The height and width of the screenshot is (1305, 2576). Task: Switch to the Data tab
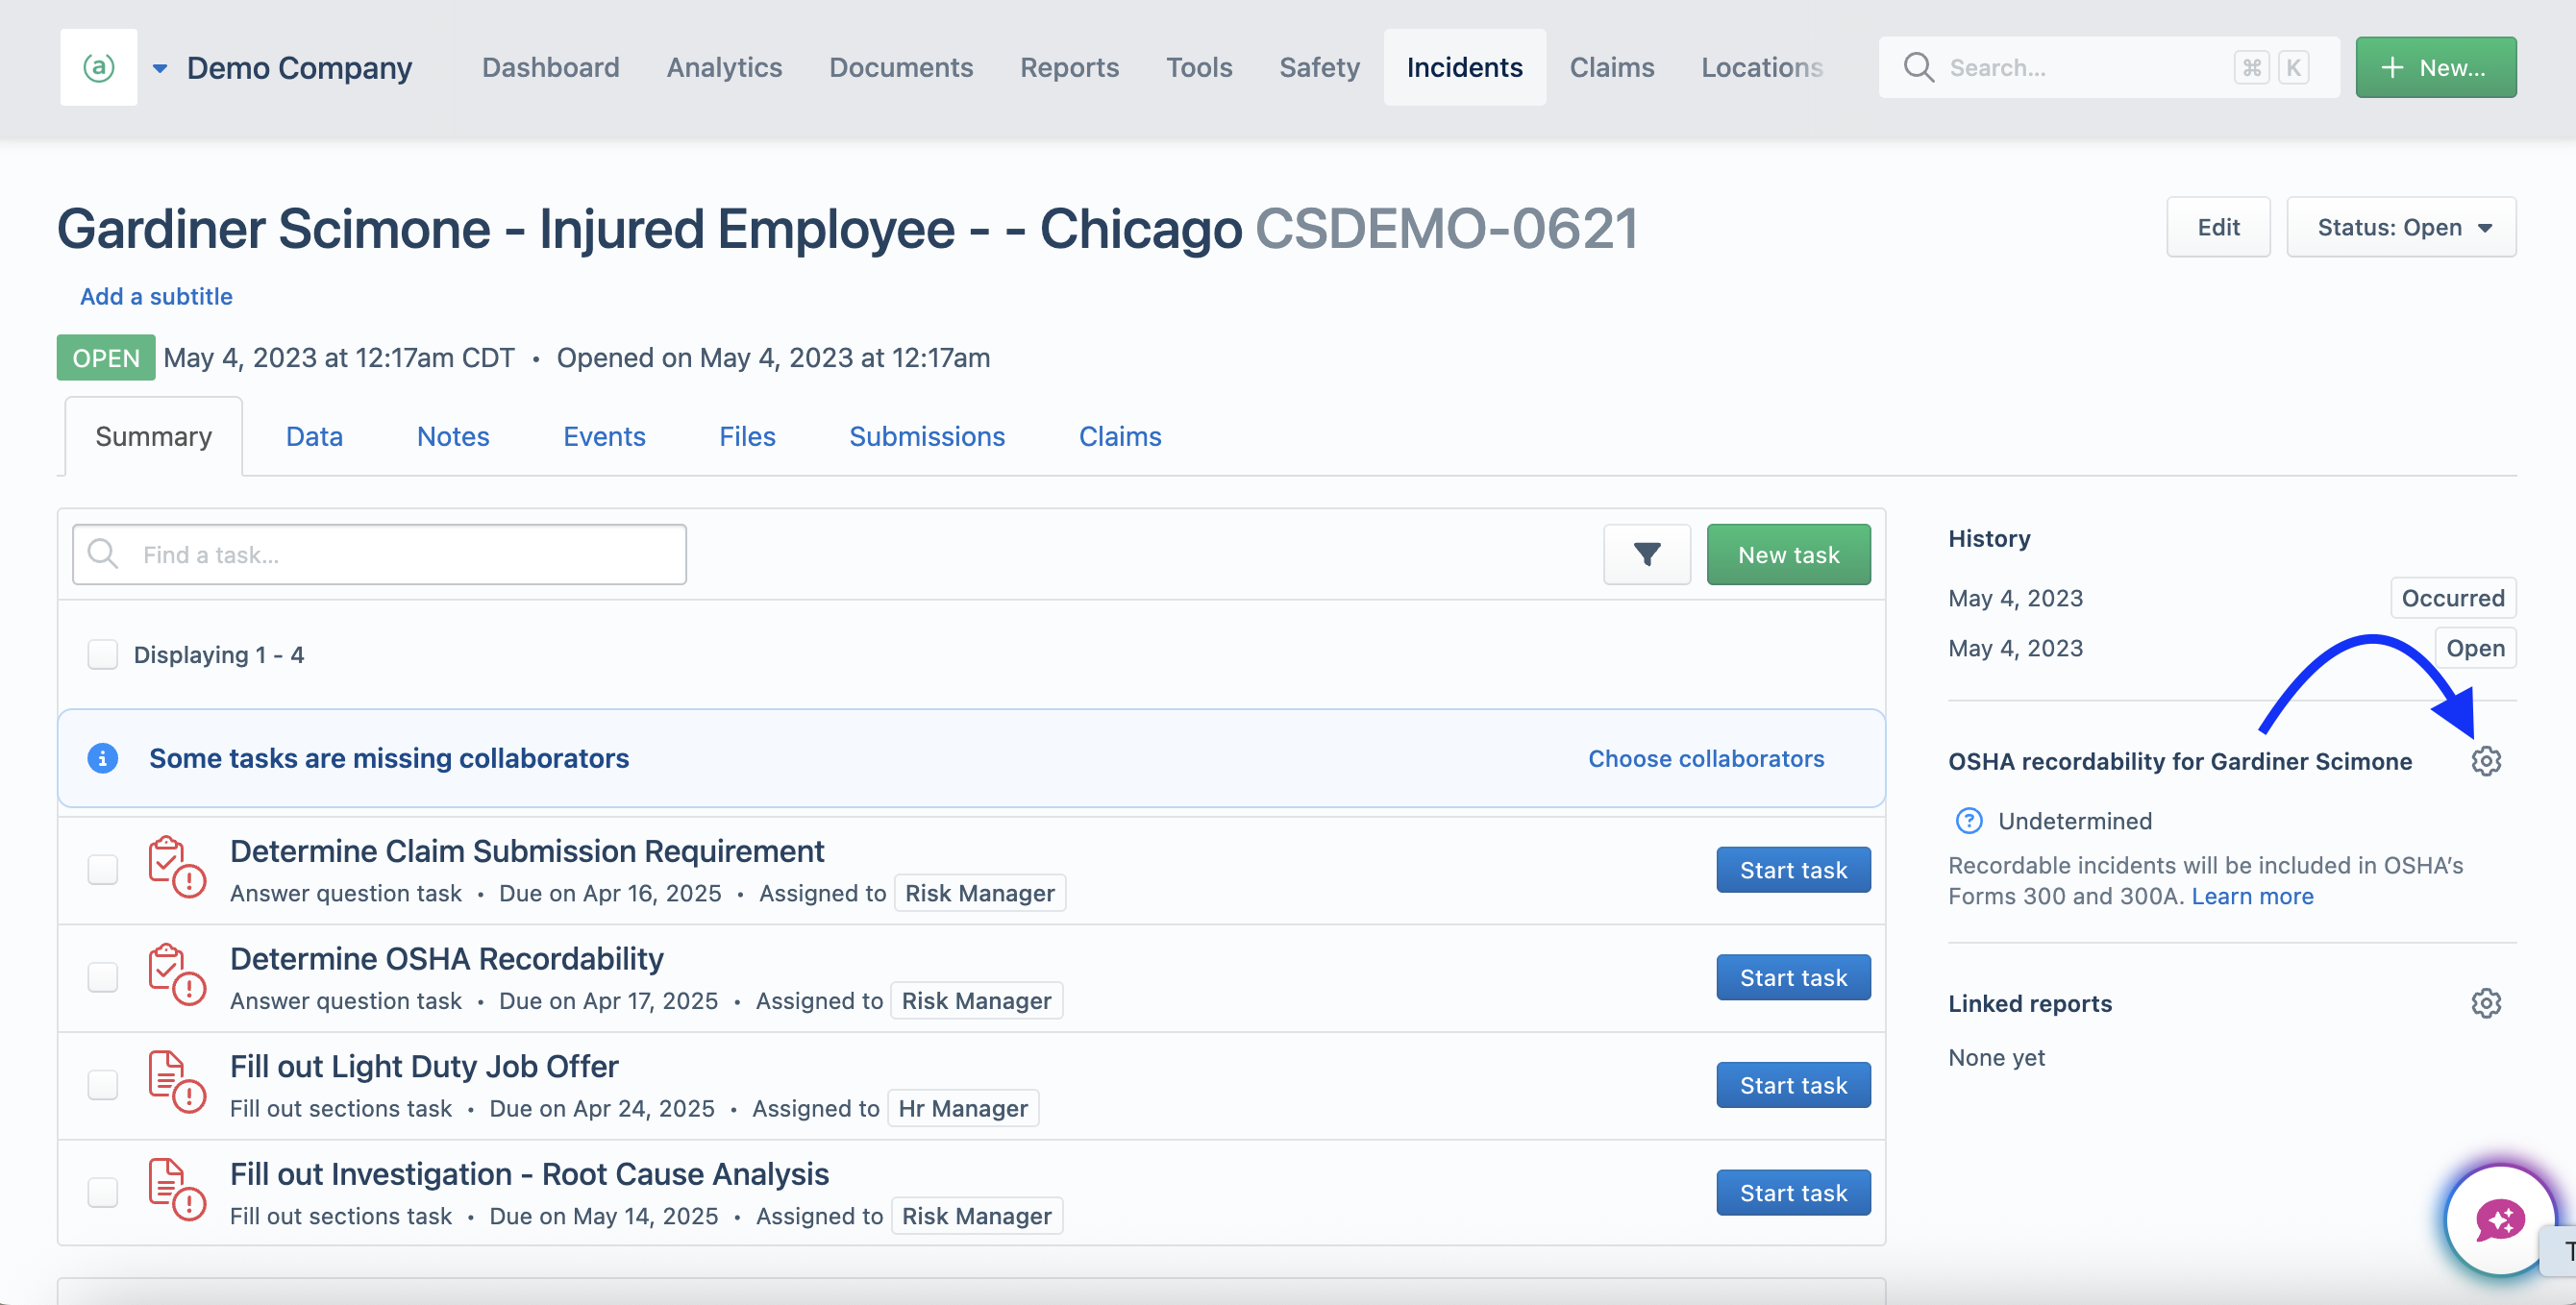[314, 436]
